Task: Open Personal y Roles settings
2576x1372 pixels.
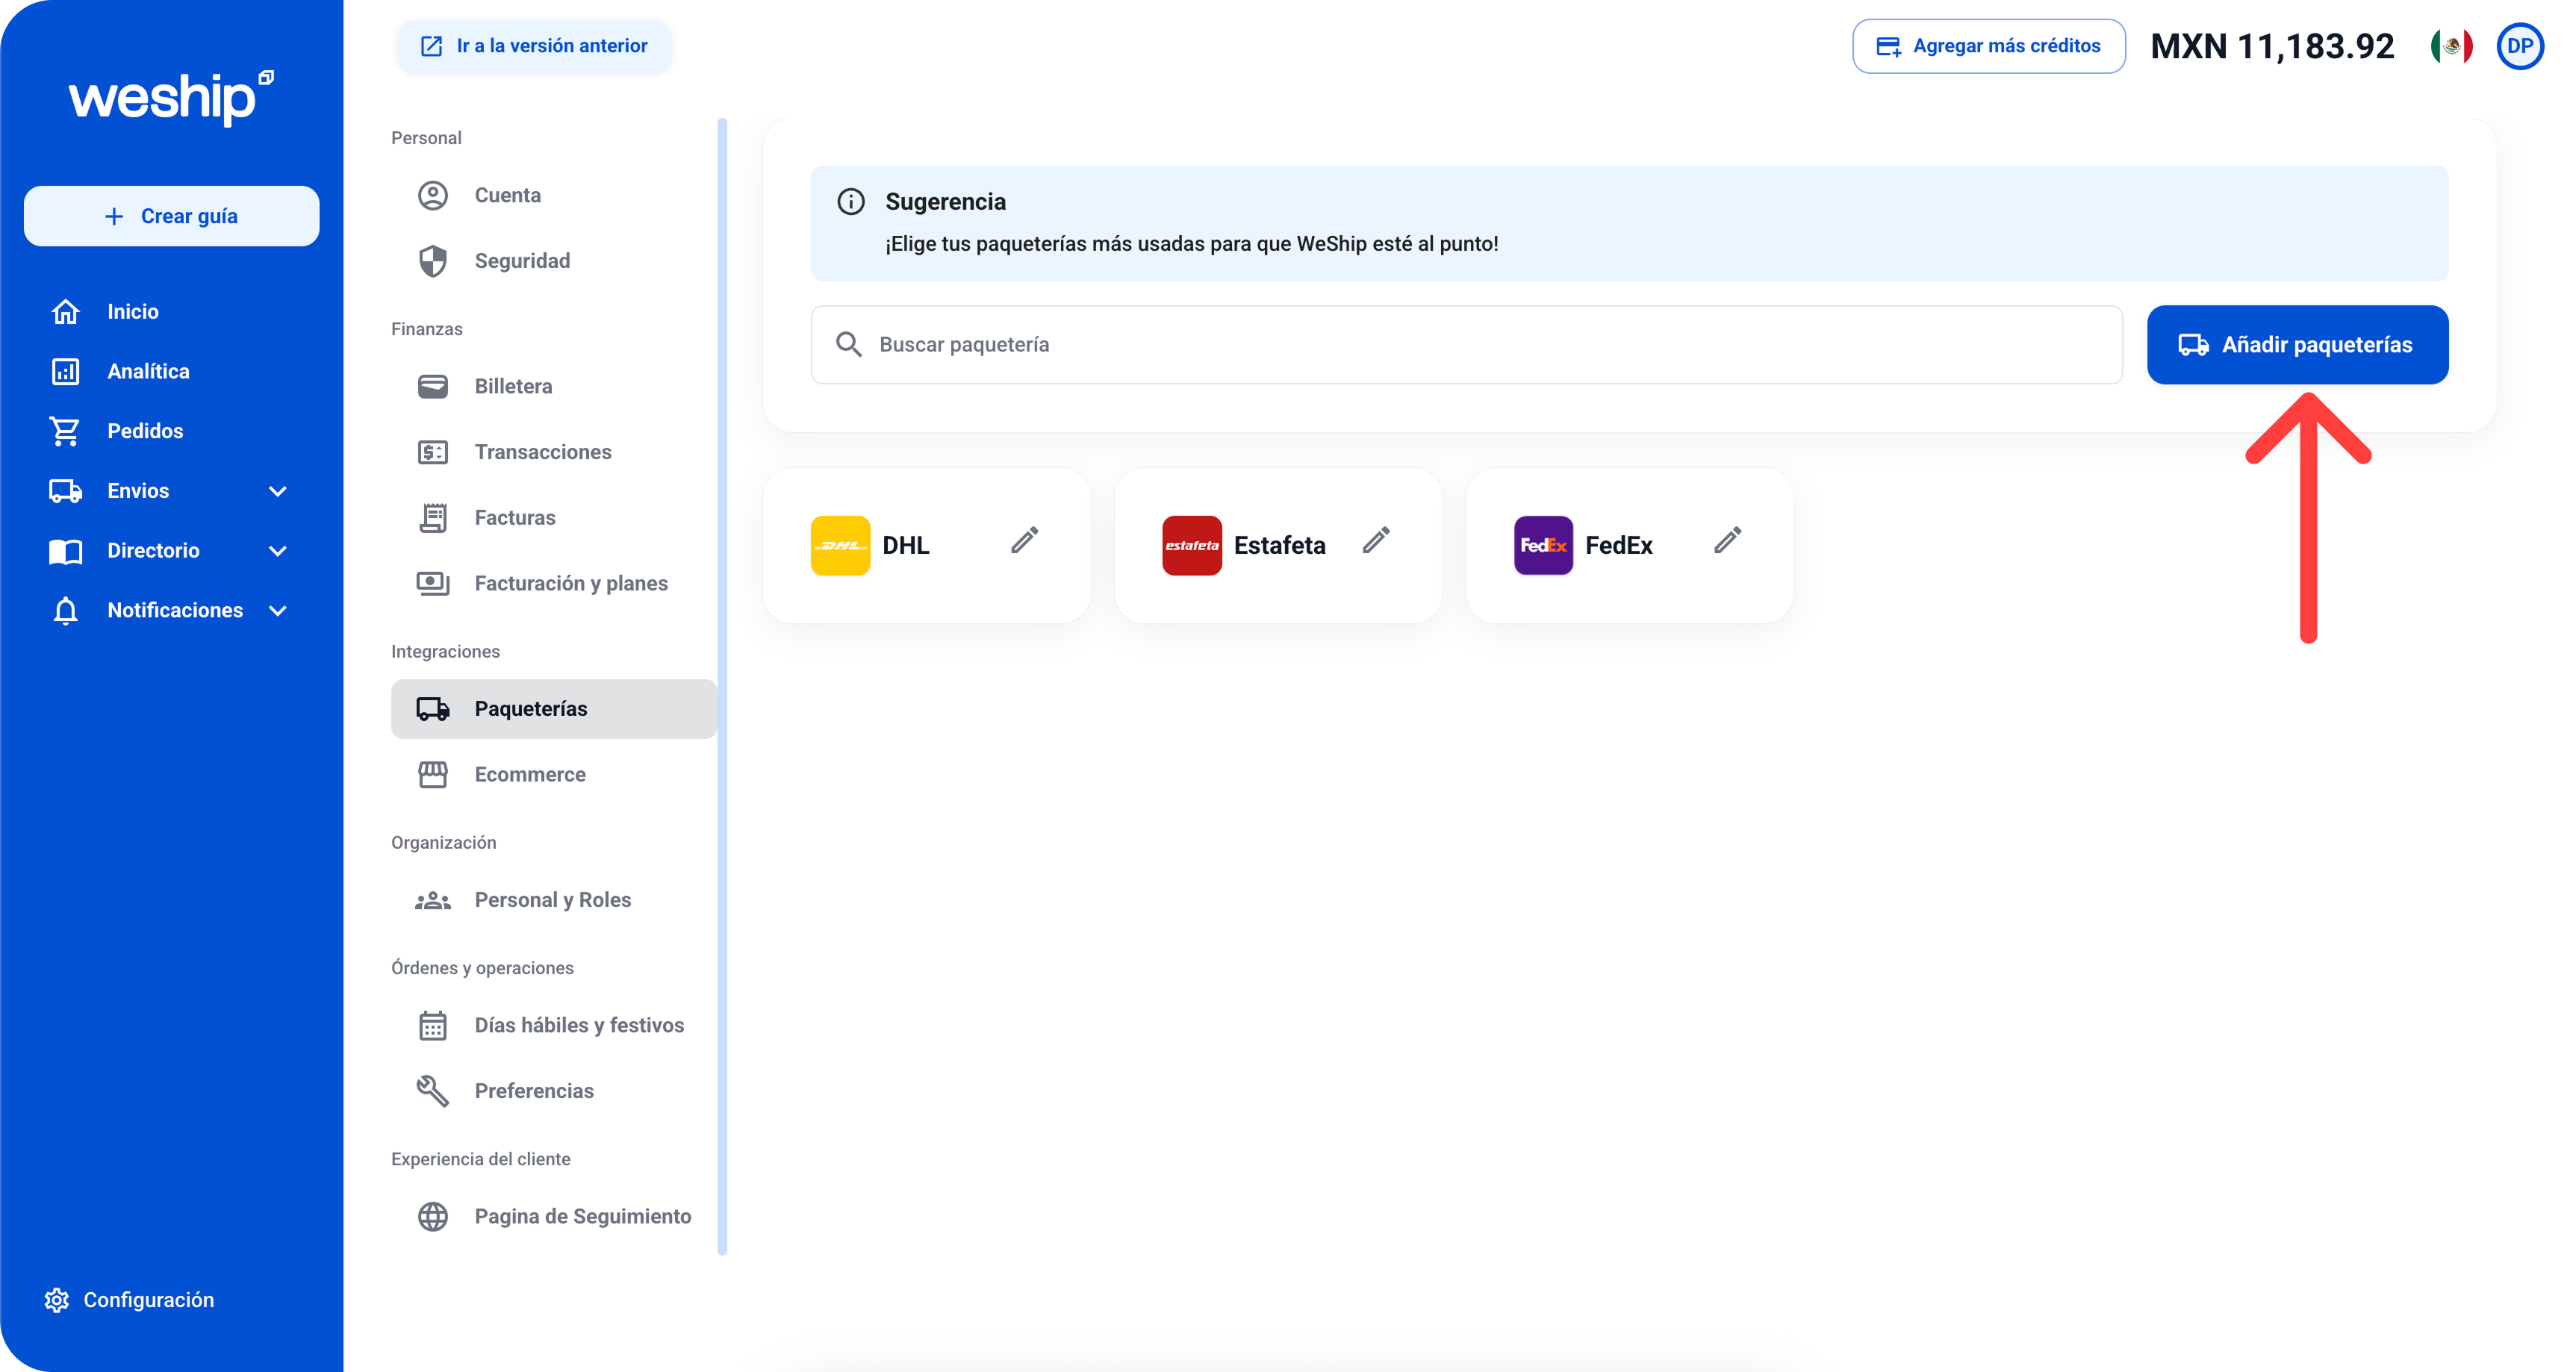Action: point(552,900)
